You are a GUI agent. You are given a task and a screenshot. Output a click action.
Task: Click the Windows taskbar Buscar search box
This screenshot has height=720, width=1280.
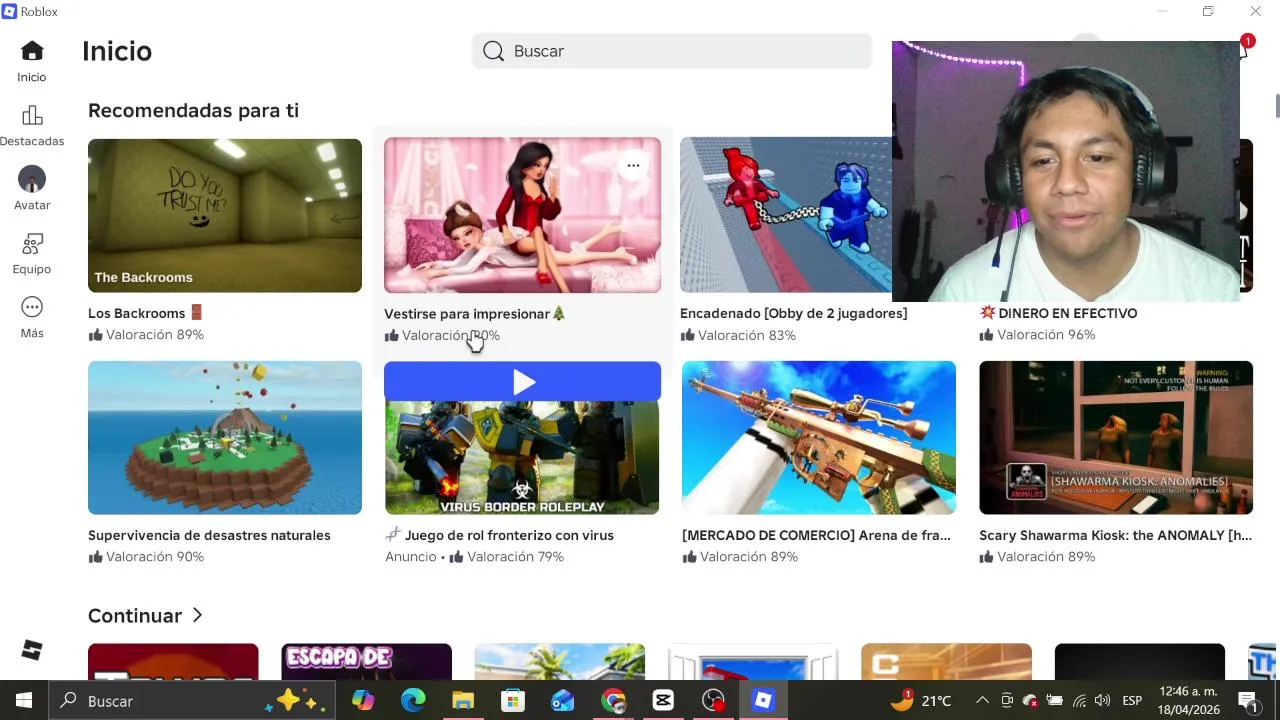click(193, 701)
